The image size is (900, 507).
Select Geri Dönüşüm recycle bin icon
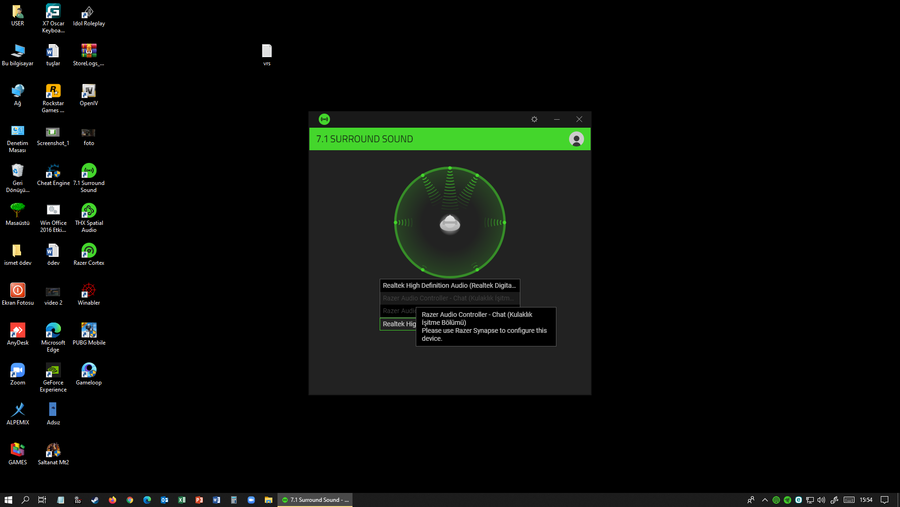(x=18, y=178)
